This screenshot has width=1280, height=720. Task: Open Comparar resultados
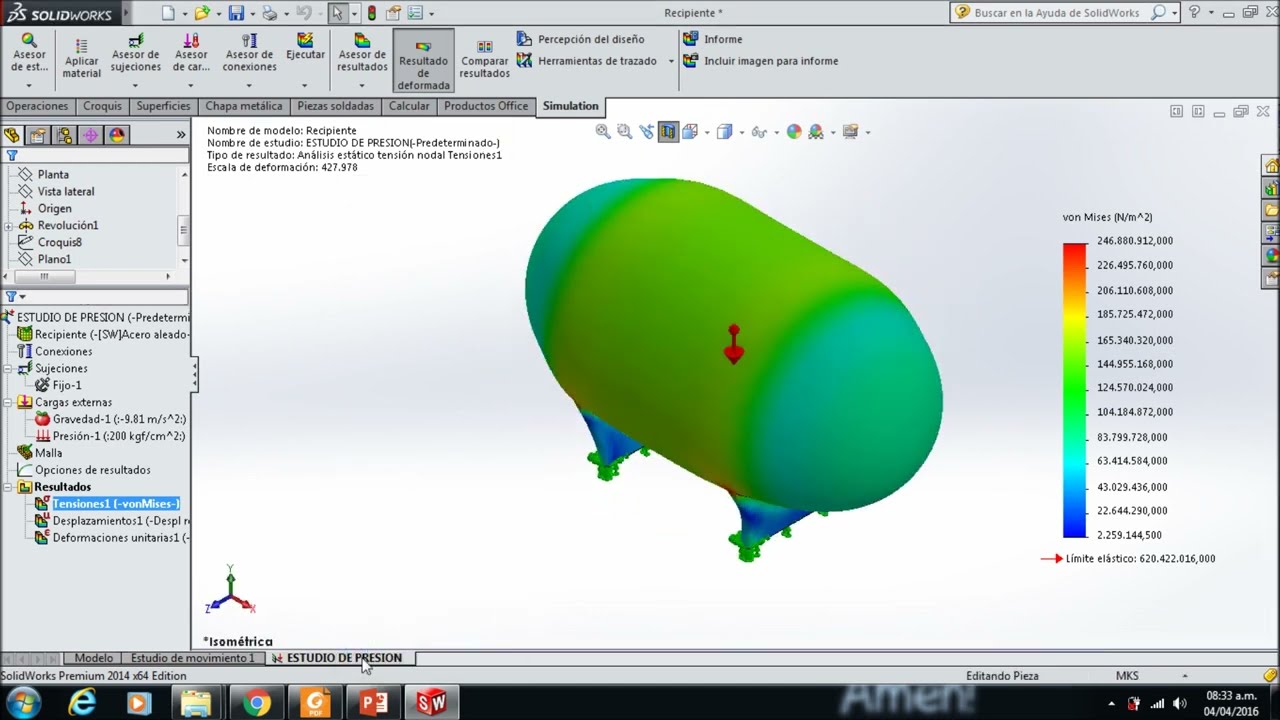[485, 60]
